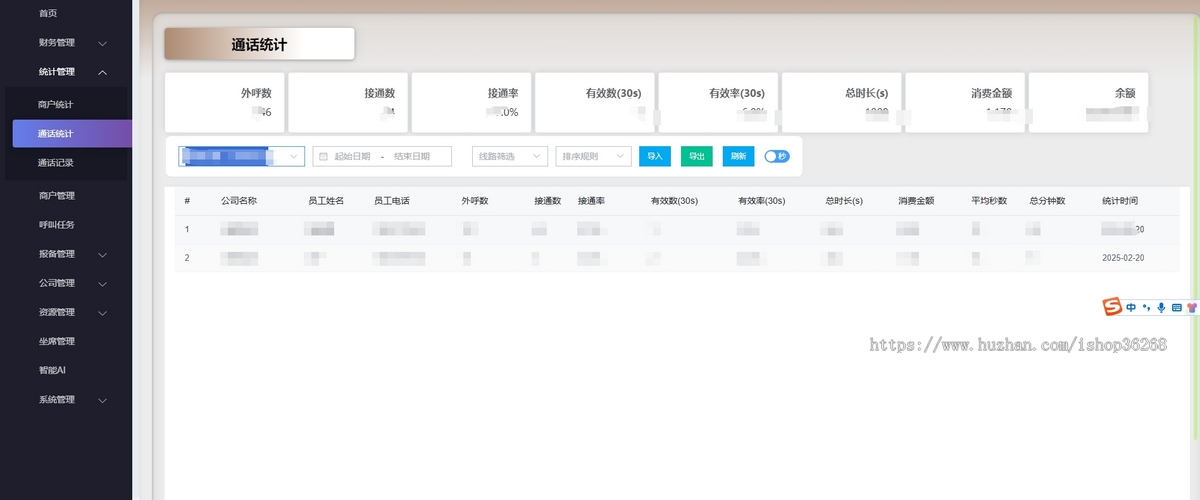
Task: Click row number 2 in the table
Action: [x=187, y=258]
